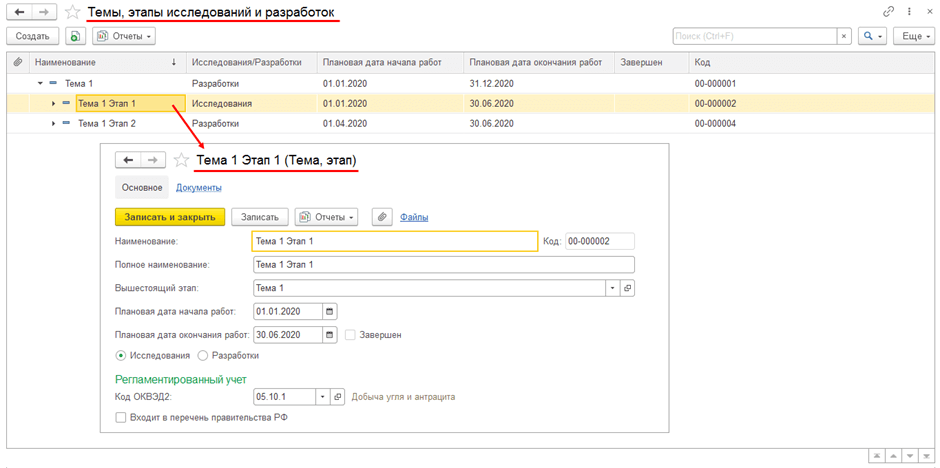Collapse the Тема 1 tree node
This screenshot has width=940, height=468.
(x=40, y=84)
